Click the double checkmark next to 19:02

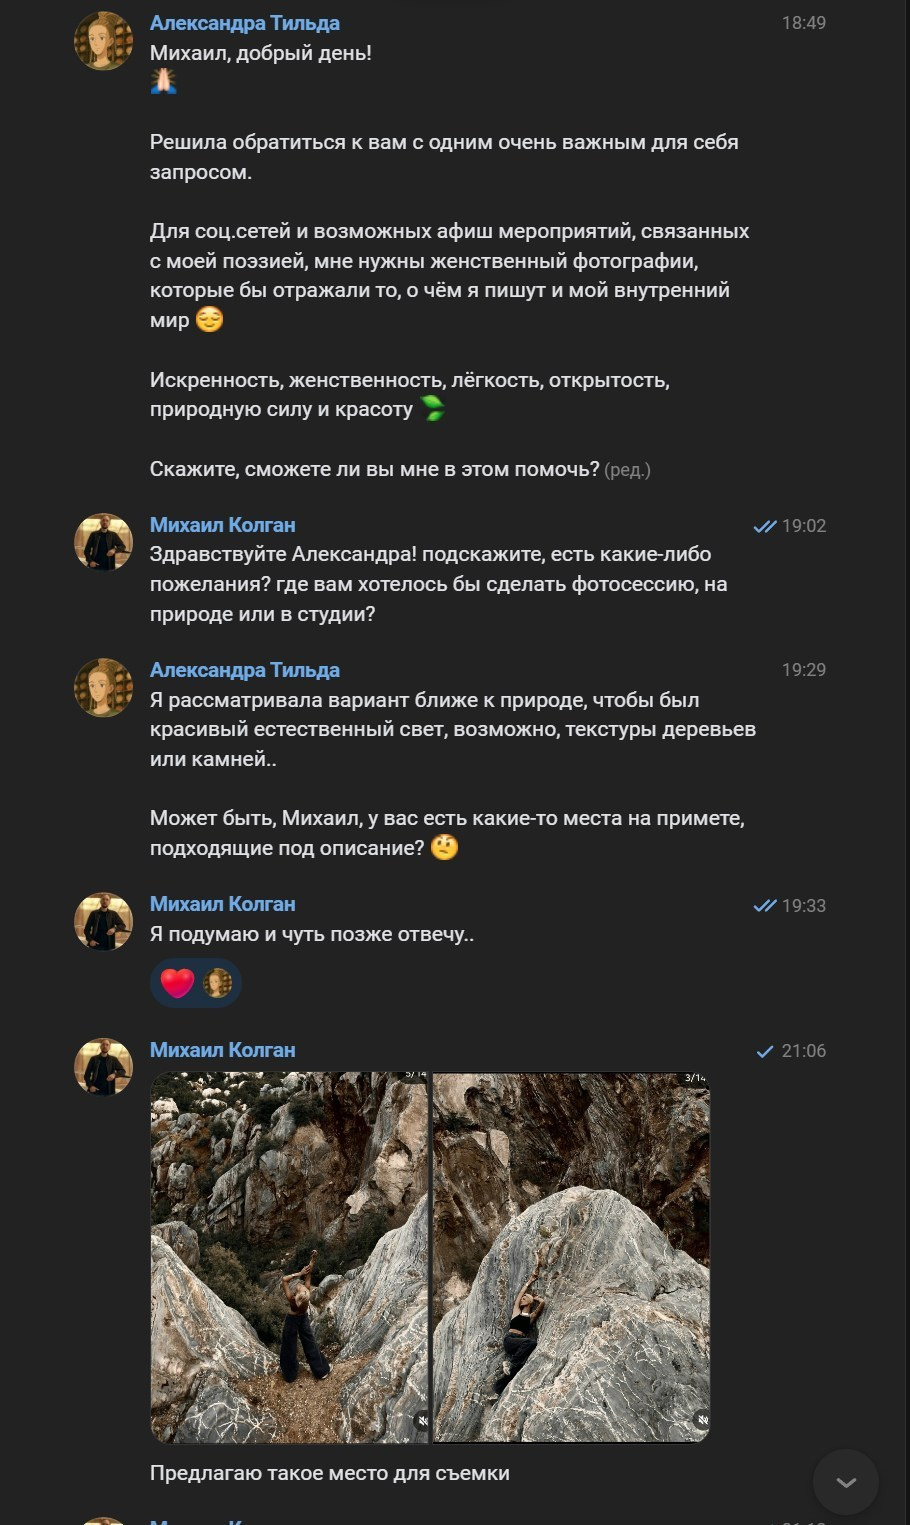coord(768,524)
